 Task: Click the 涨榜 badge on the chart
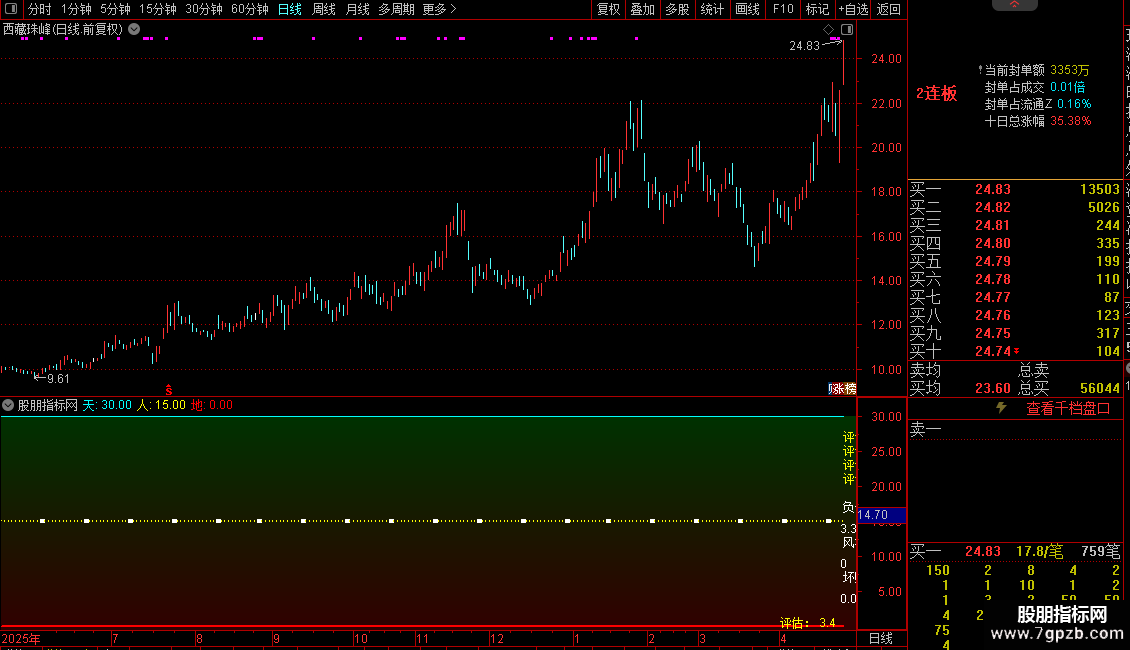point(842,388)
